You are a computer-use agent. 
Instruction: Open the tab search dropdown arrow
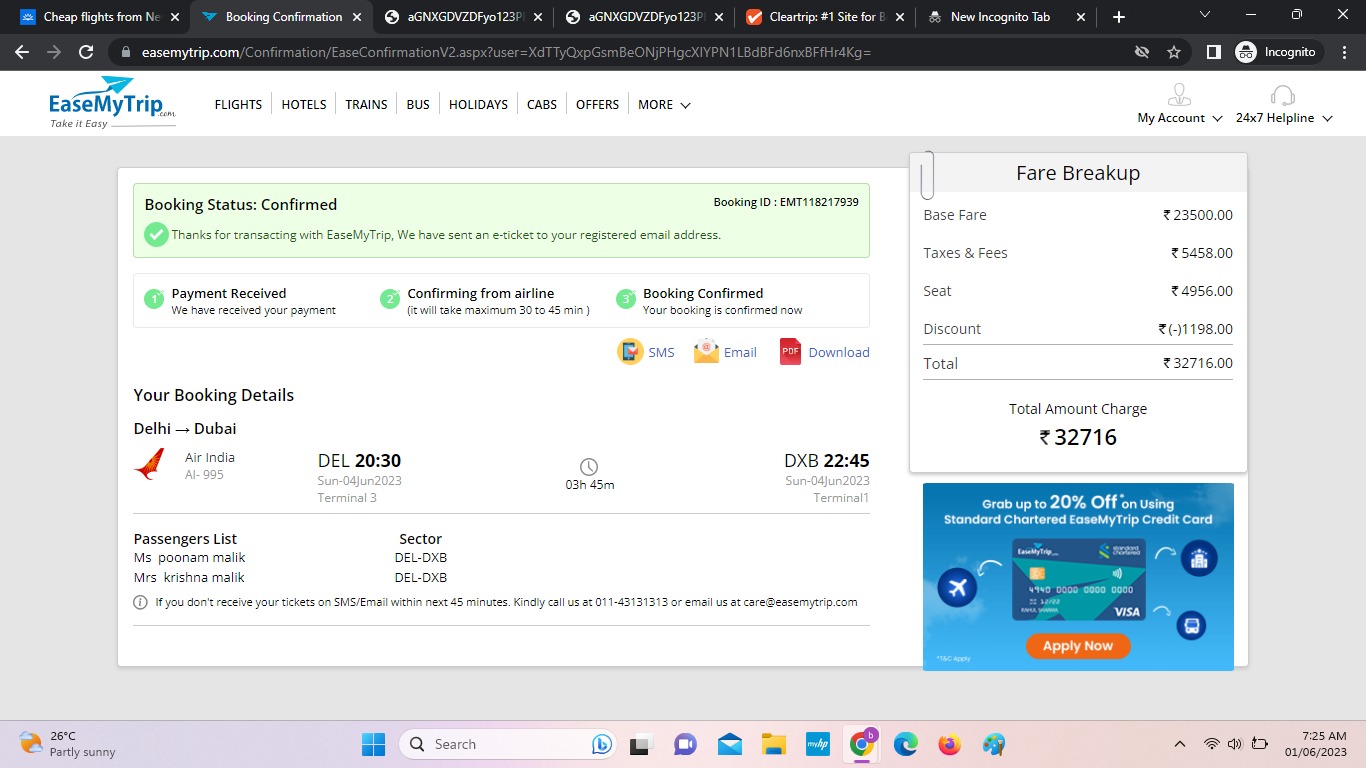(1204, 16)
